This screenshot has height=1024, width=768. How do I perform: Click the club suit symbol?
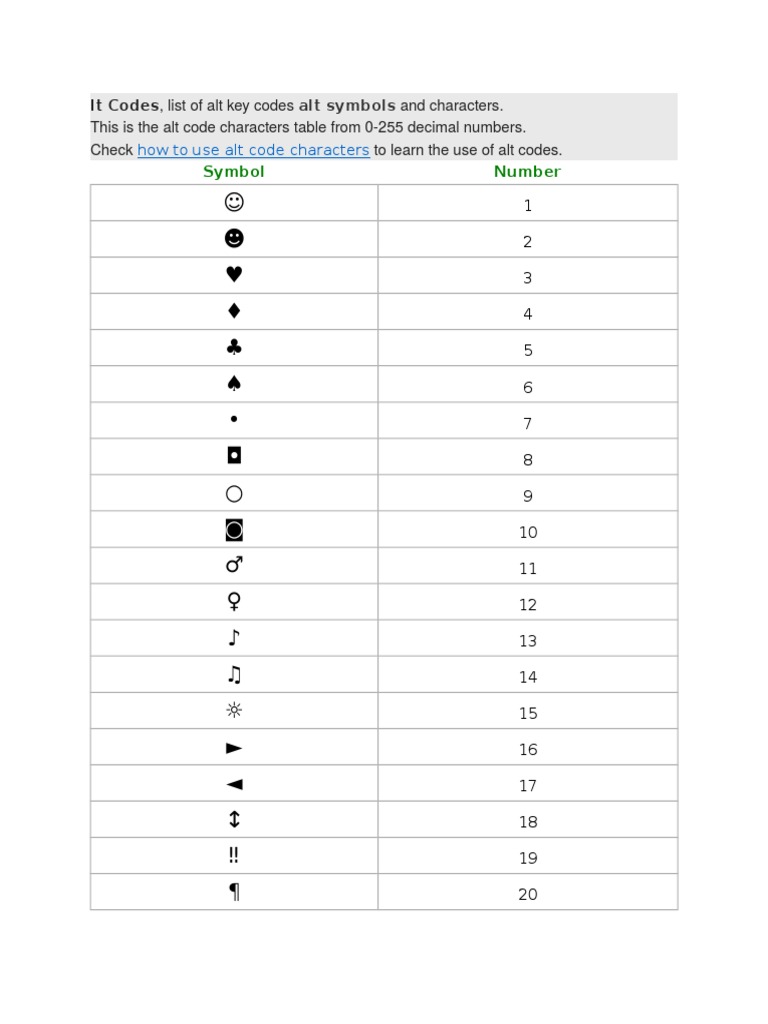(234, 348)
